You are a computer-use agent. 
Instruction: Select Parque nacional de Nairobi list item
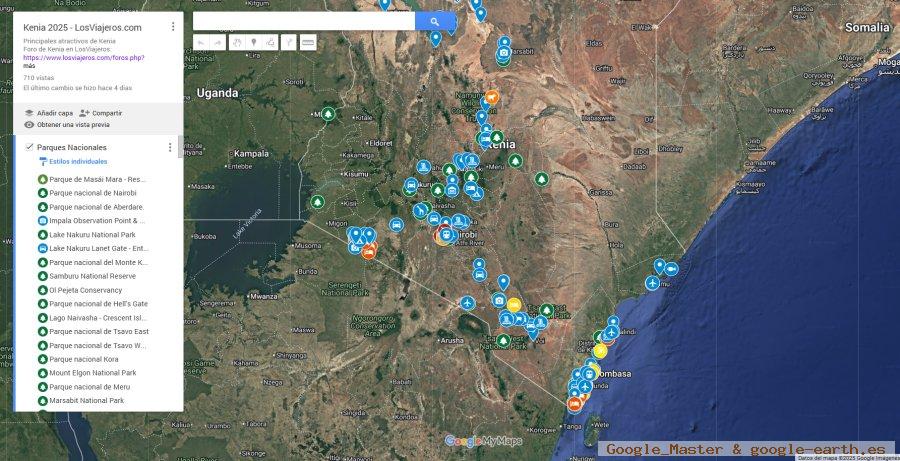(x=87, y=193)
